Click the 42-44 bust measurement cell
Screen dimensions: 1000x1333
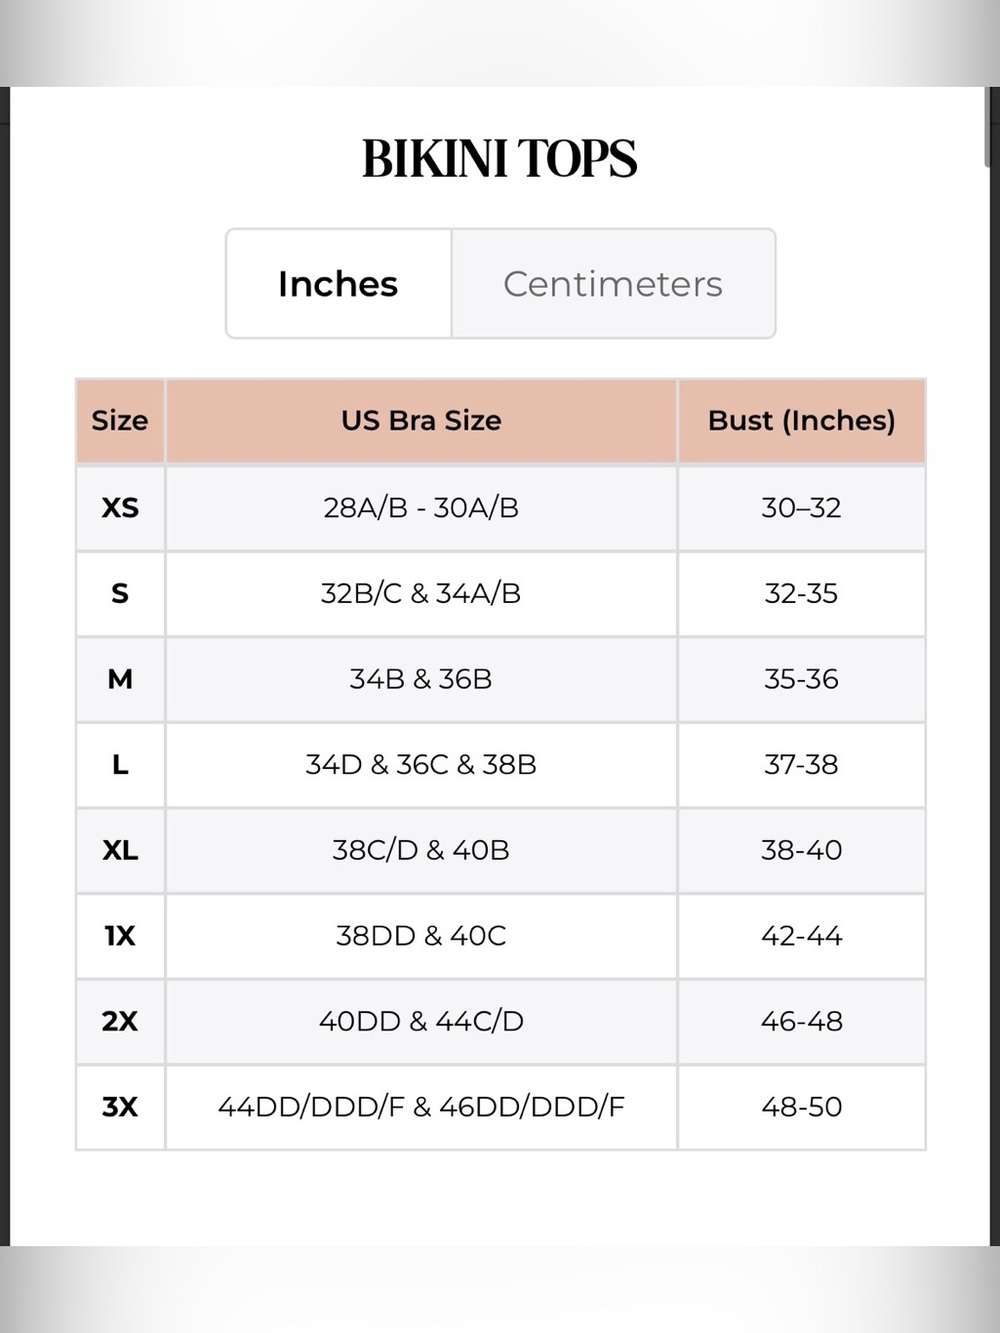[801, 936]
